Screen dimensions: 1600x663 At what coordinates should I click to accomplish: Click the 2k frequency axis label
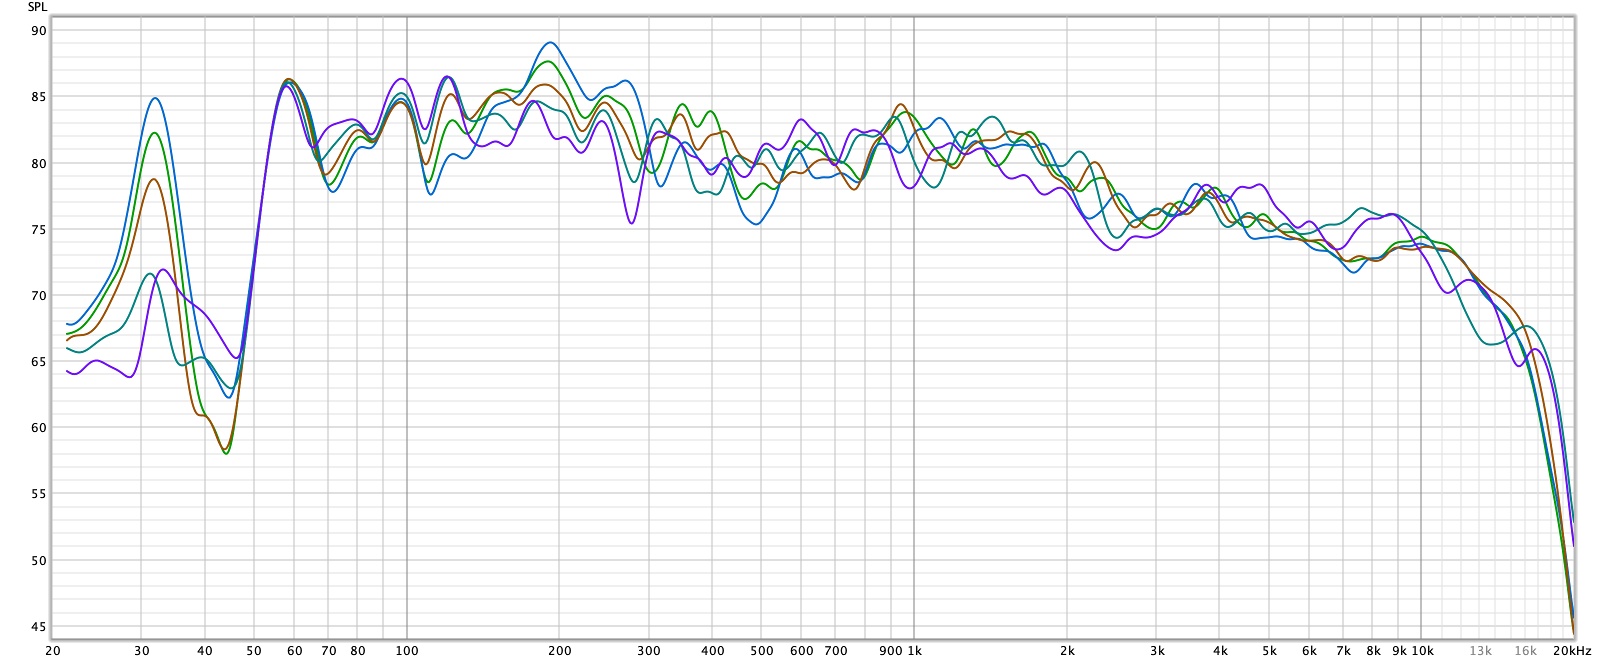pyautogui.click(x=1068, y=651)
